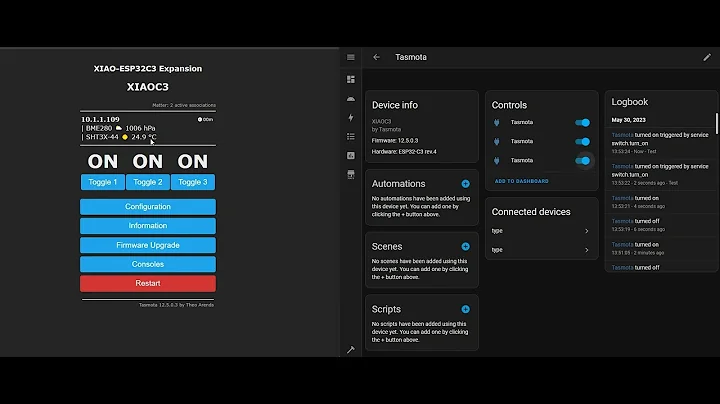Add a script with the plus icon
Image resolution: width=720 pixels, height=404 pixels.
(465, 309)
